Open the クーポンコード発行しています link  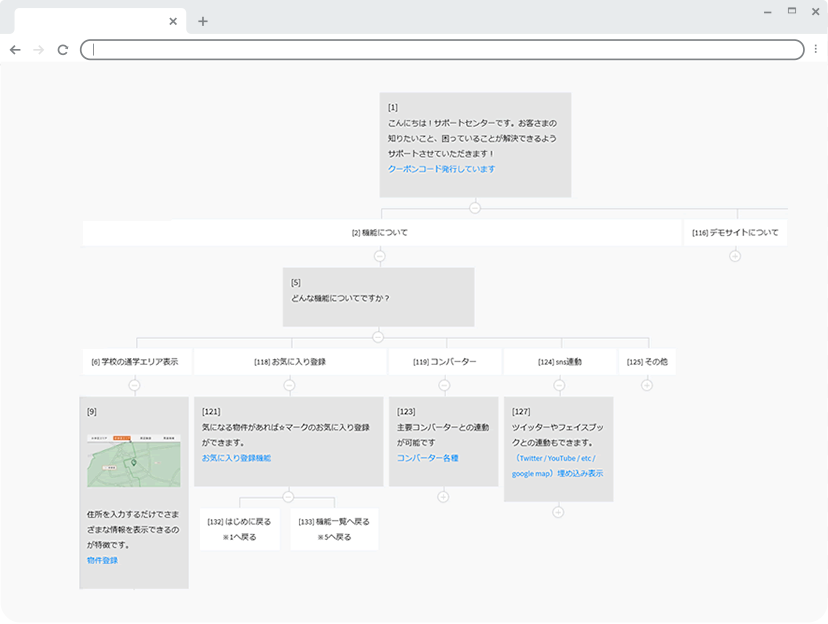(x=441, y=169)
